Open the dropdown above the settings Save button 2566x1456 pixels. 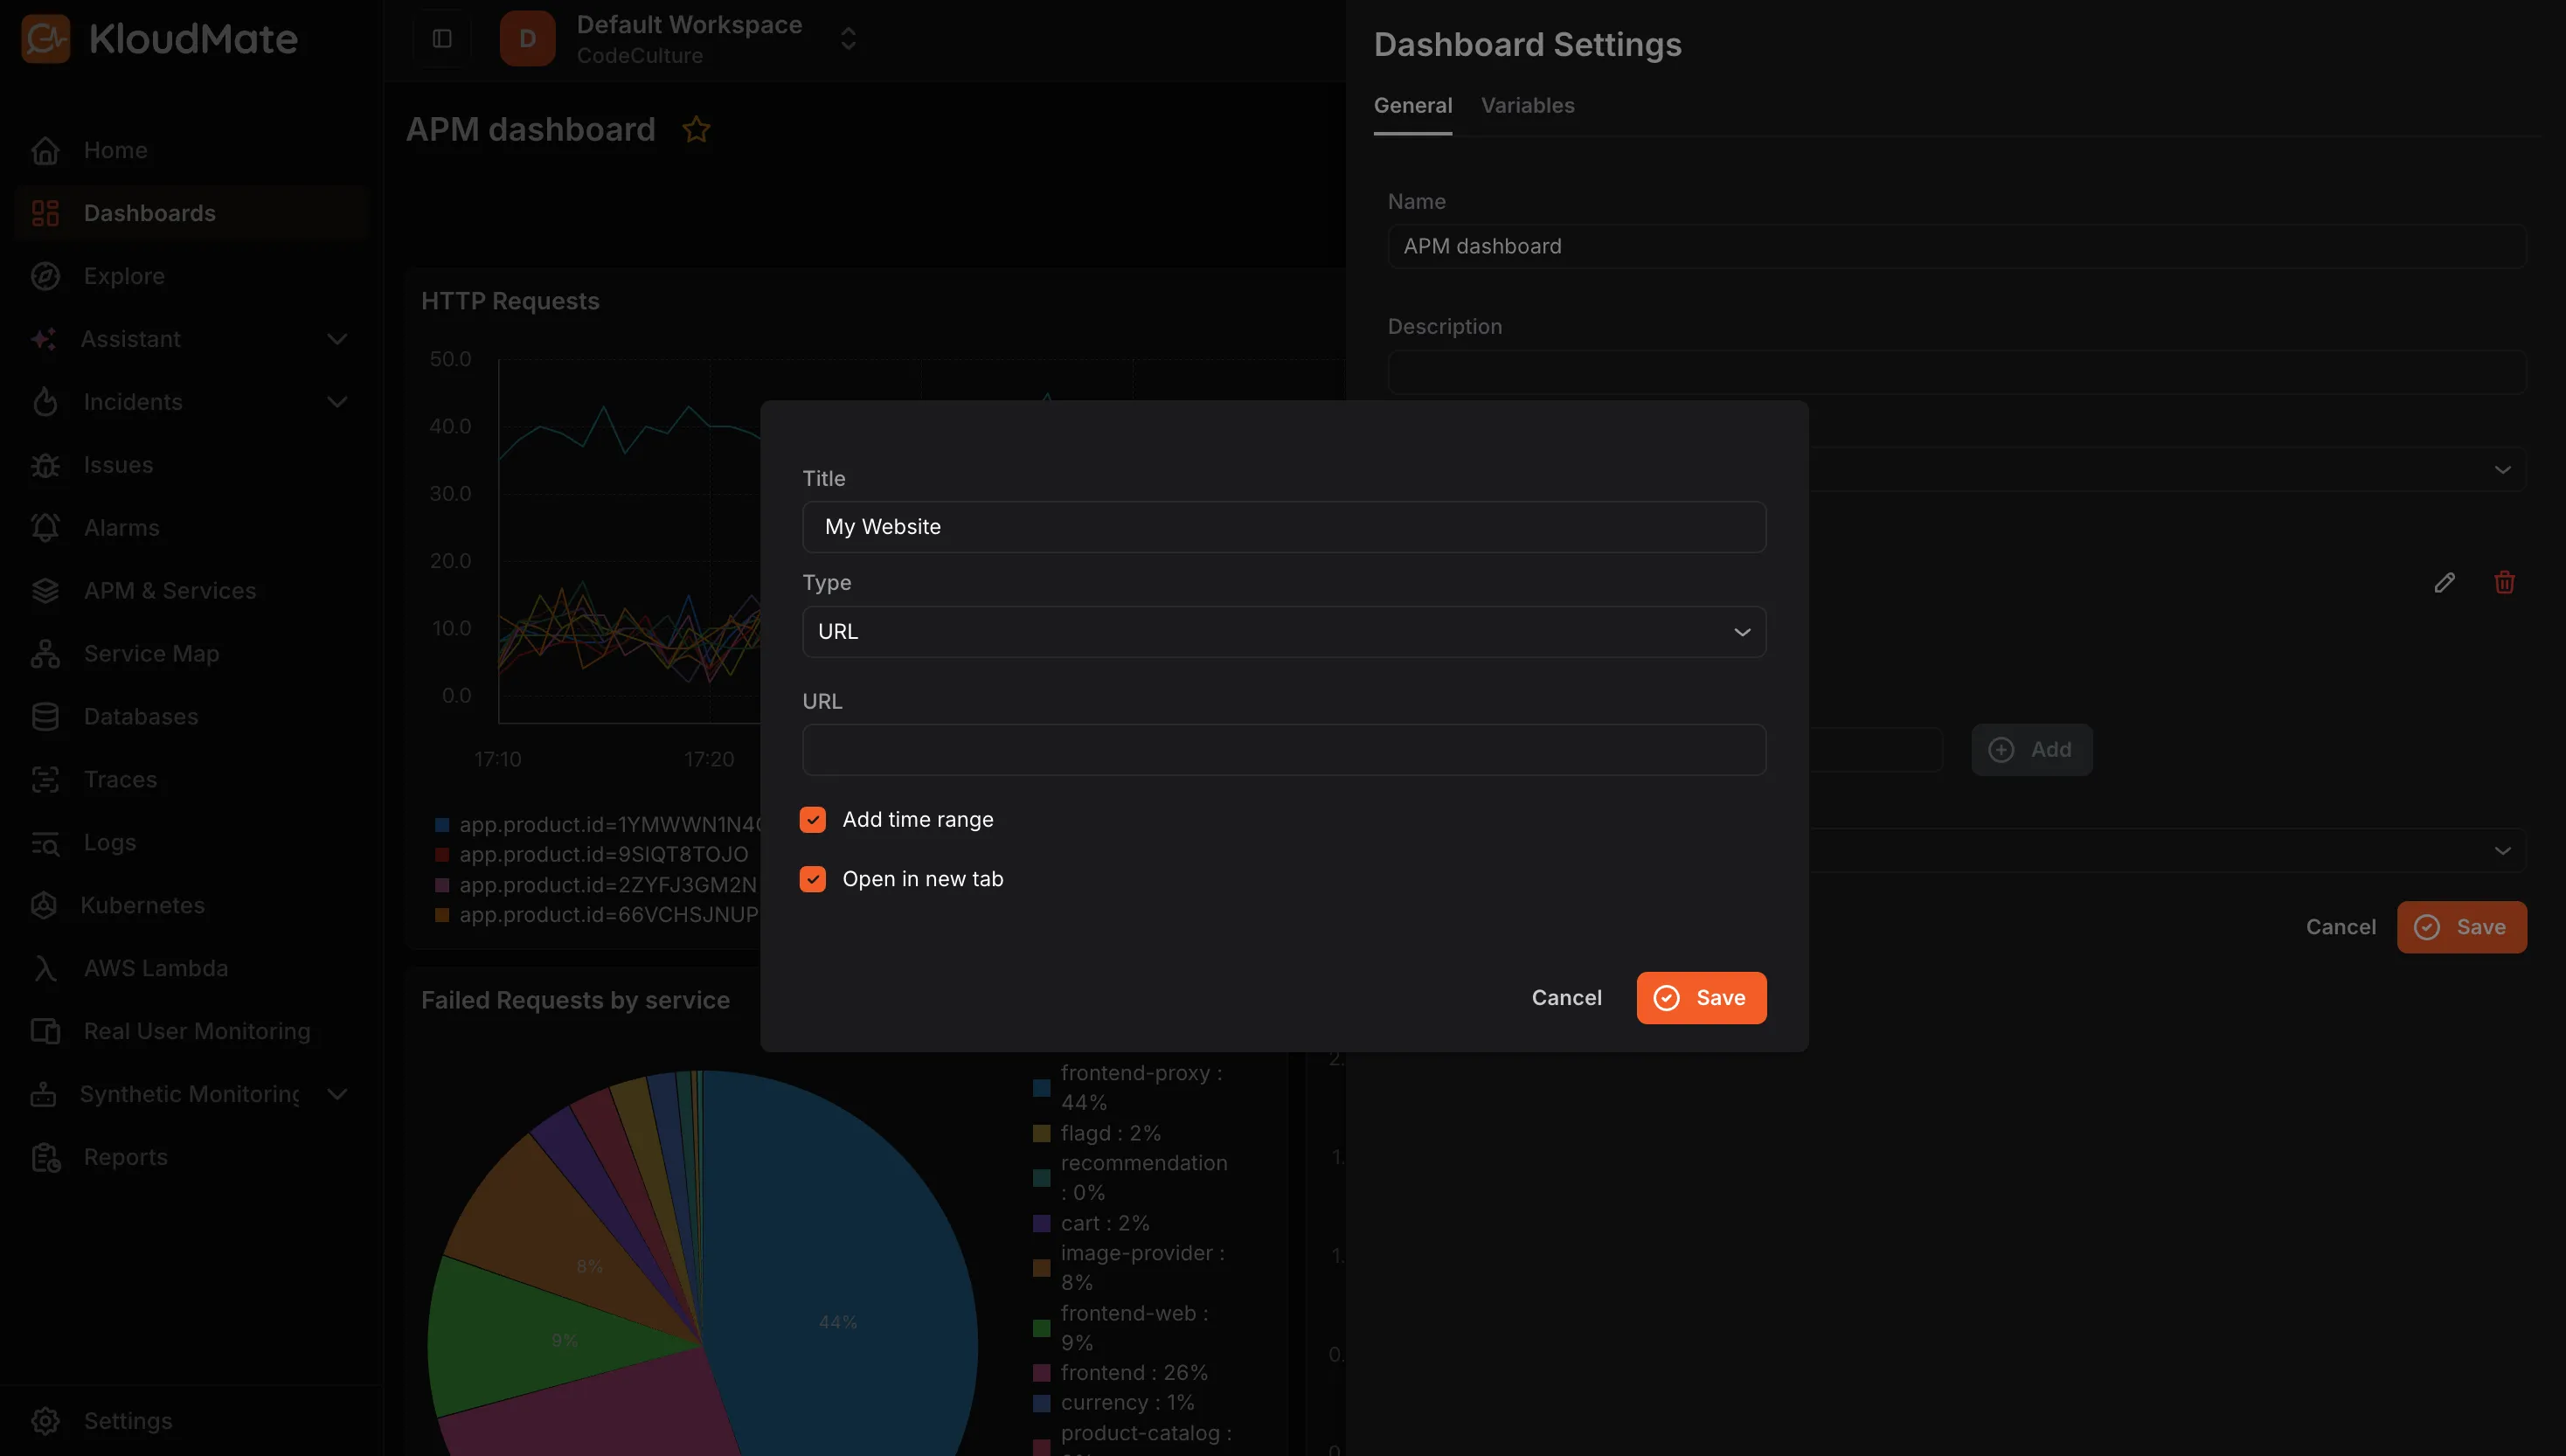tap(2168, 850)
